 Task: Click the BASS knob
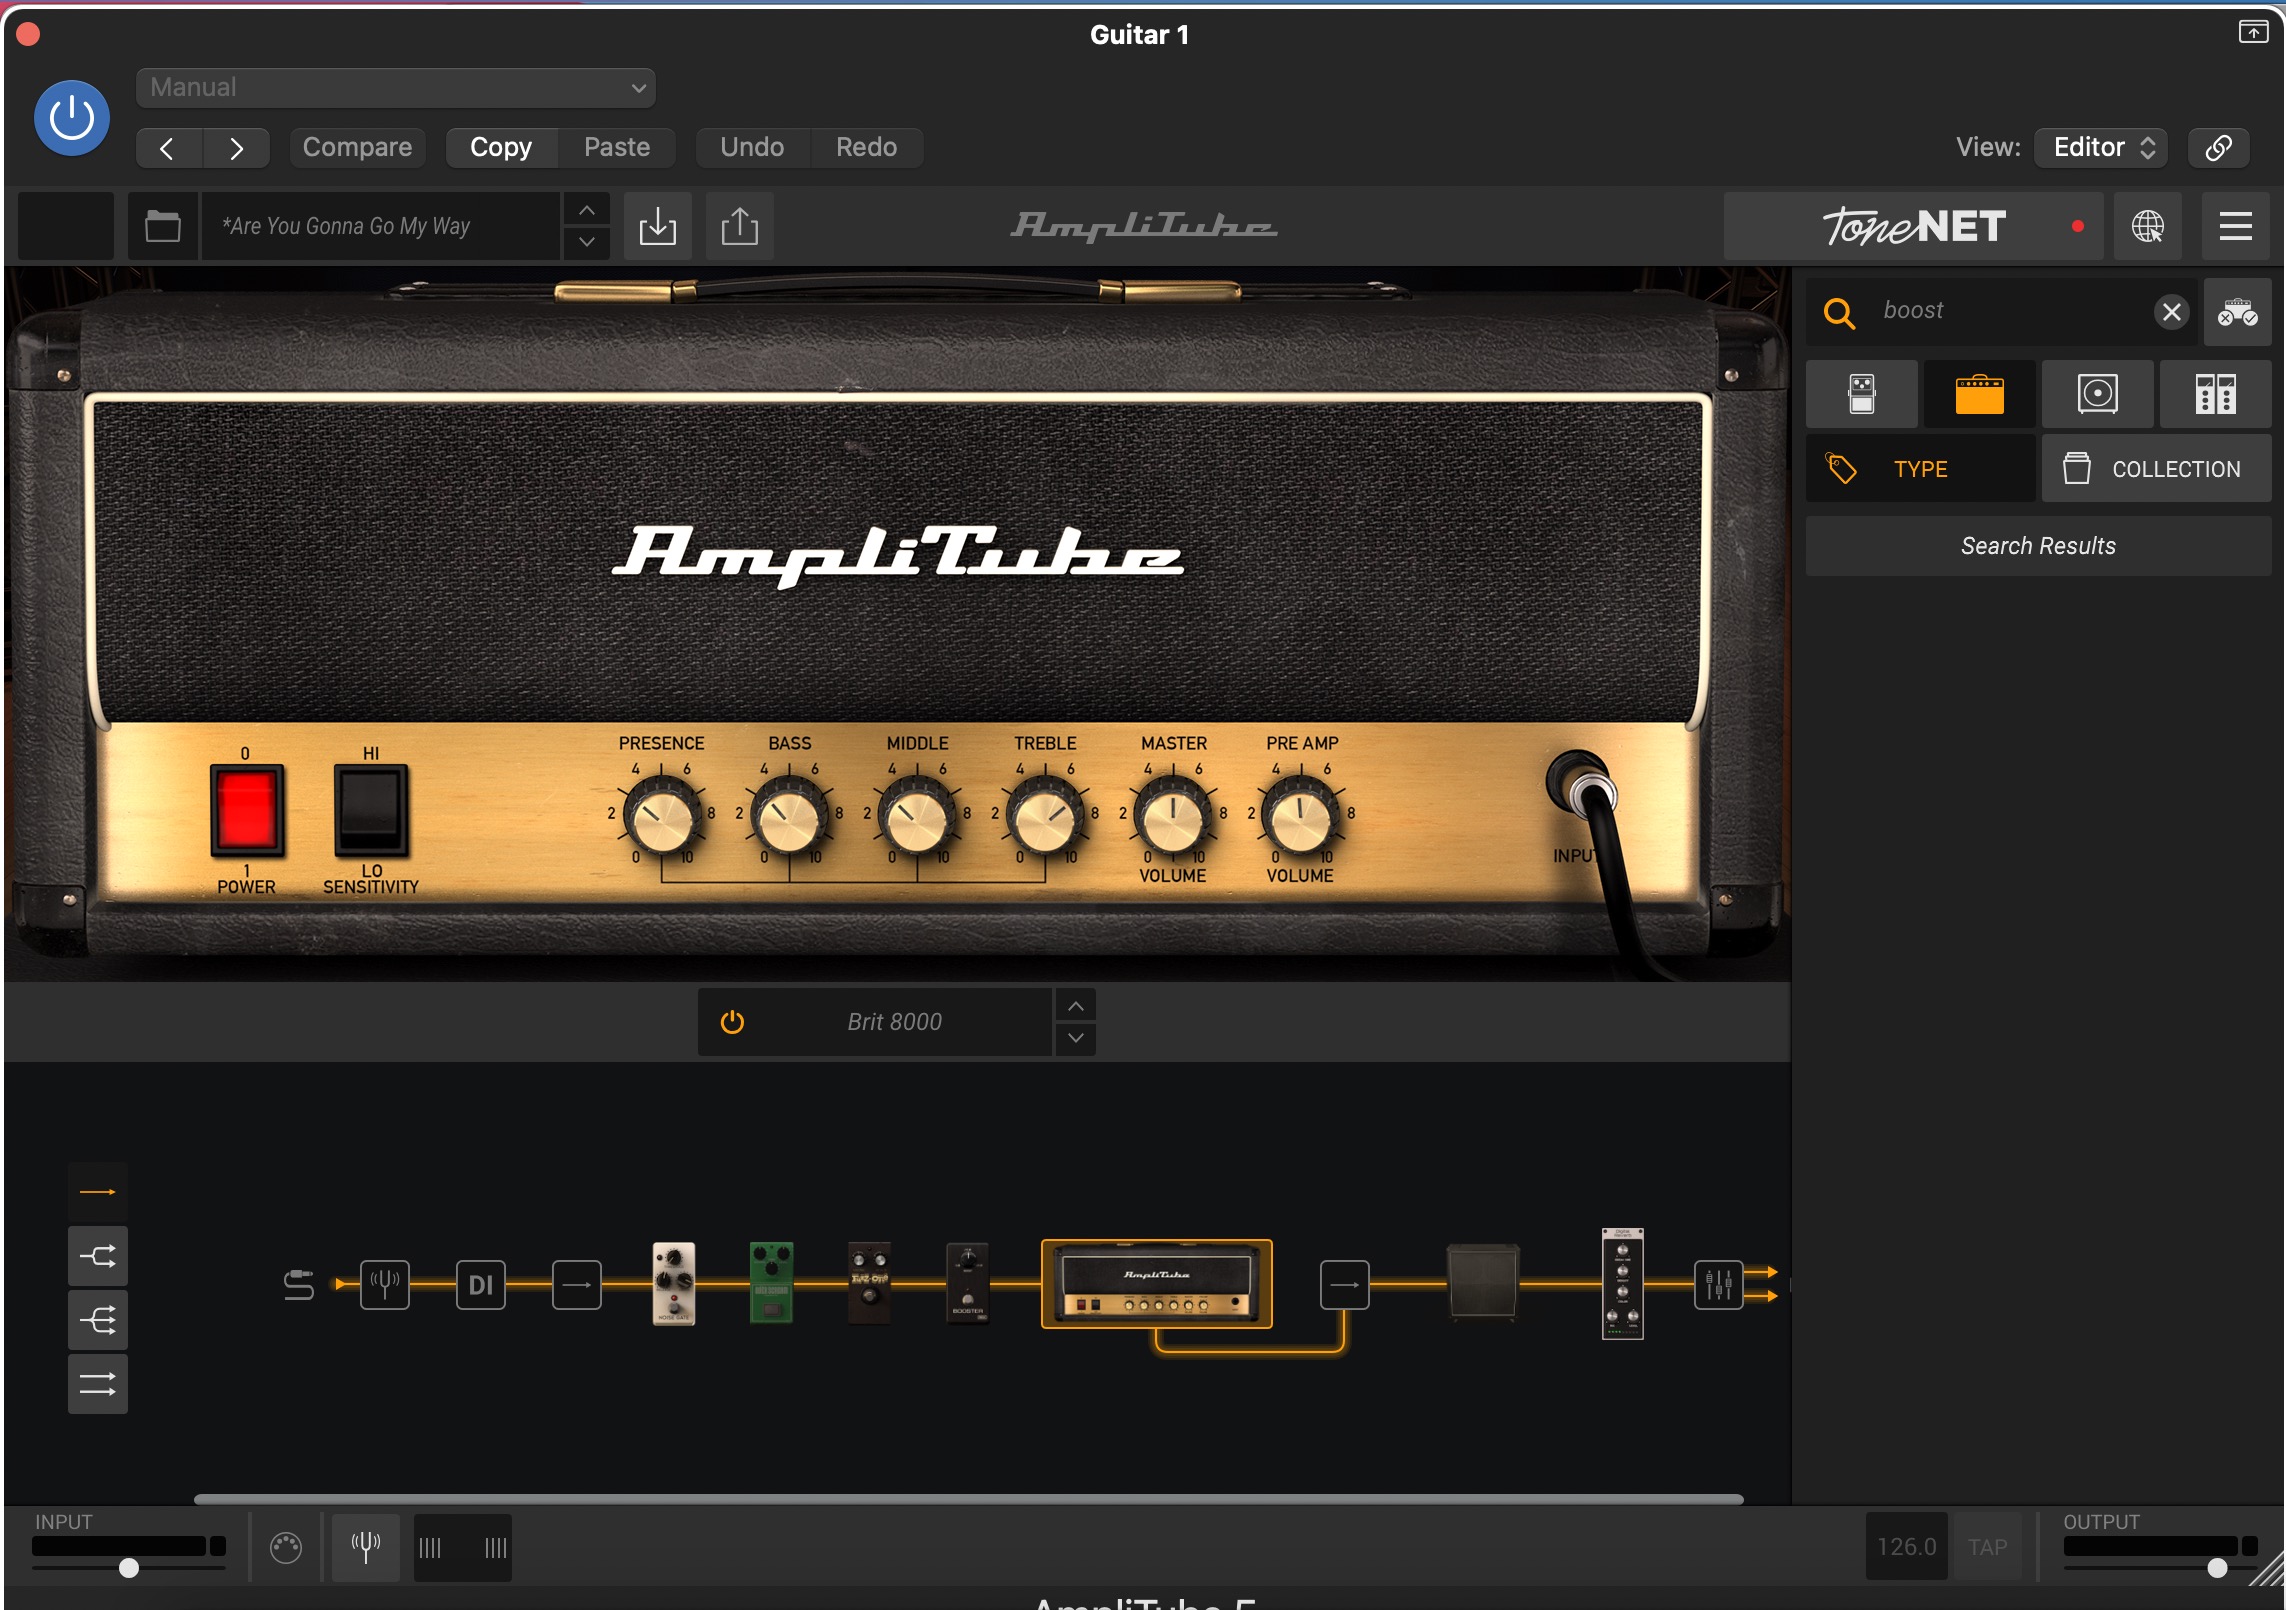[x=790, y=817]
